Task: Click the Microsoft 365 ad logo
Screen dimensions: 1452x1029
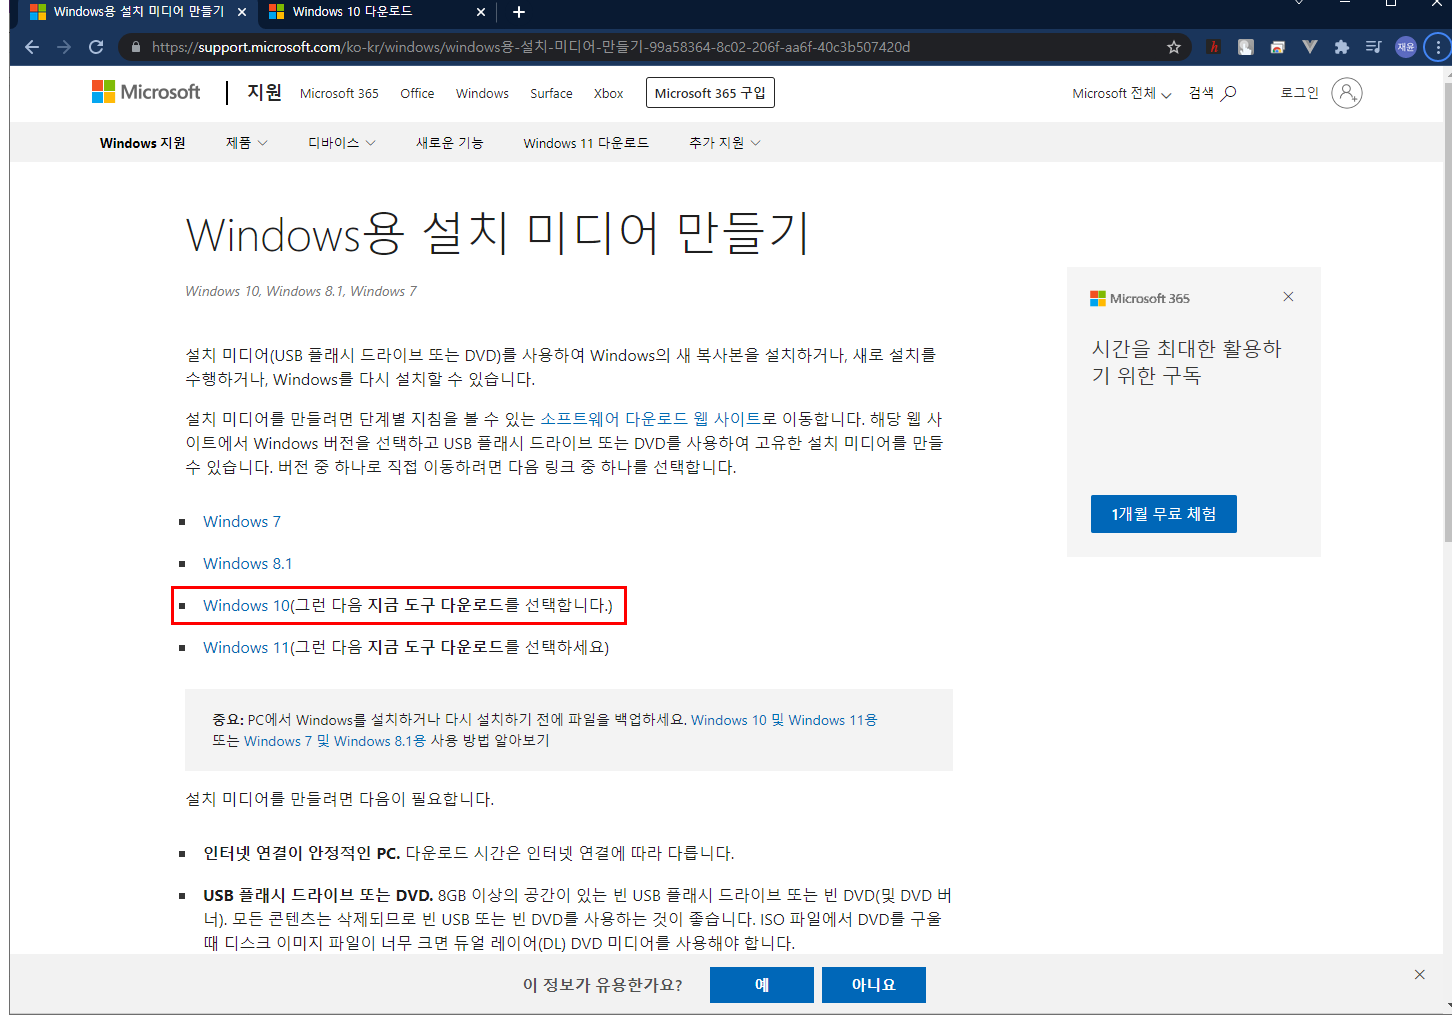Action: [x=1140, y=298]
